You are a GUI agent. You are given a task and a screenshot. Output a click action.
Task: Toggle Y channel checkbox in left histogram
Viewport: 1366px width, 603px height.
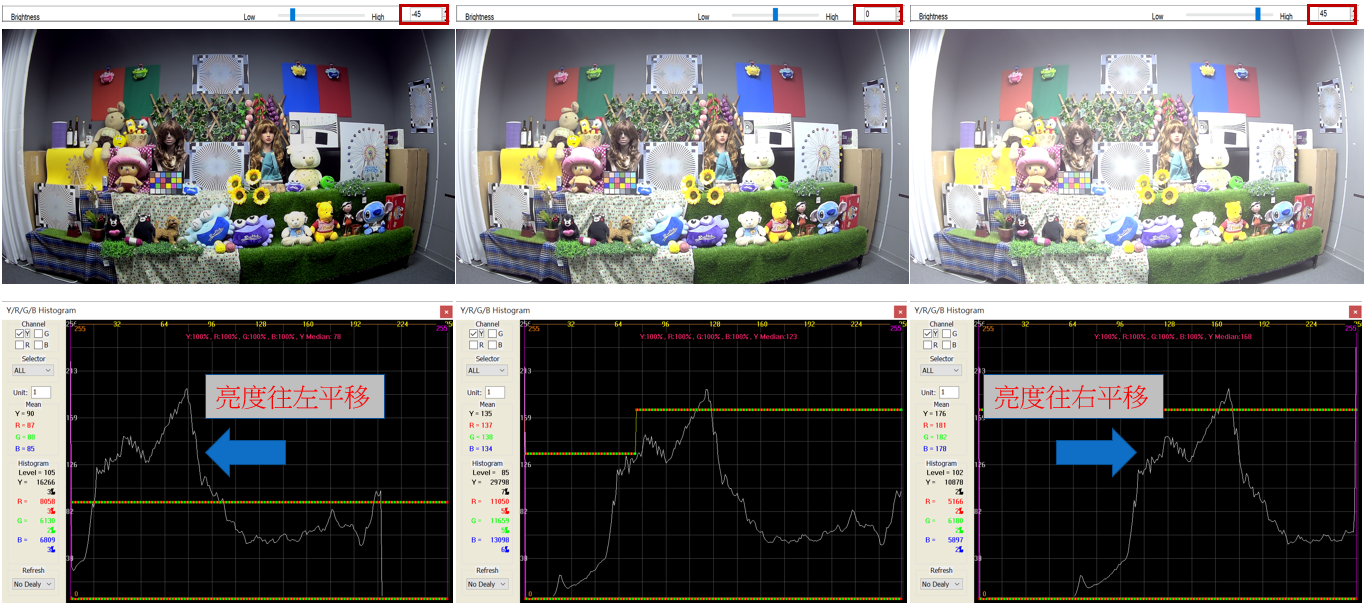coord(19,334)
